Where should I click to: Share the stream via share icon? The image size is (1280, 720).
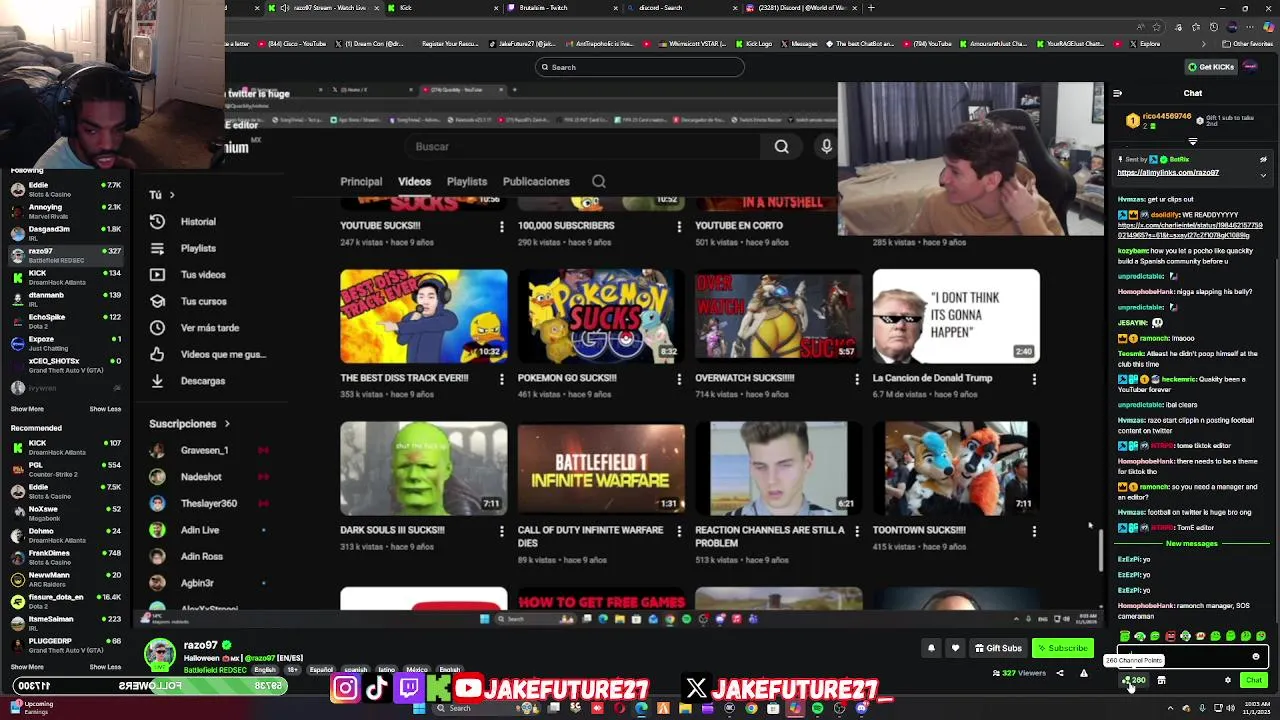(1060, 673)
